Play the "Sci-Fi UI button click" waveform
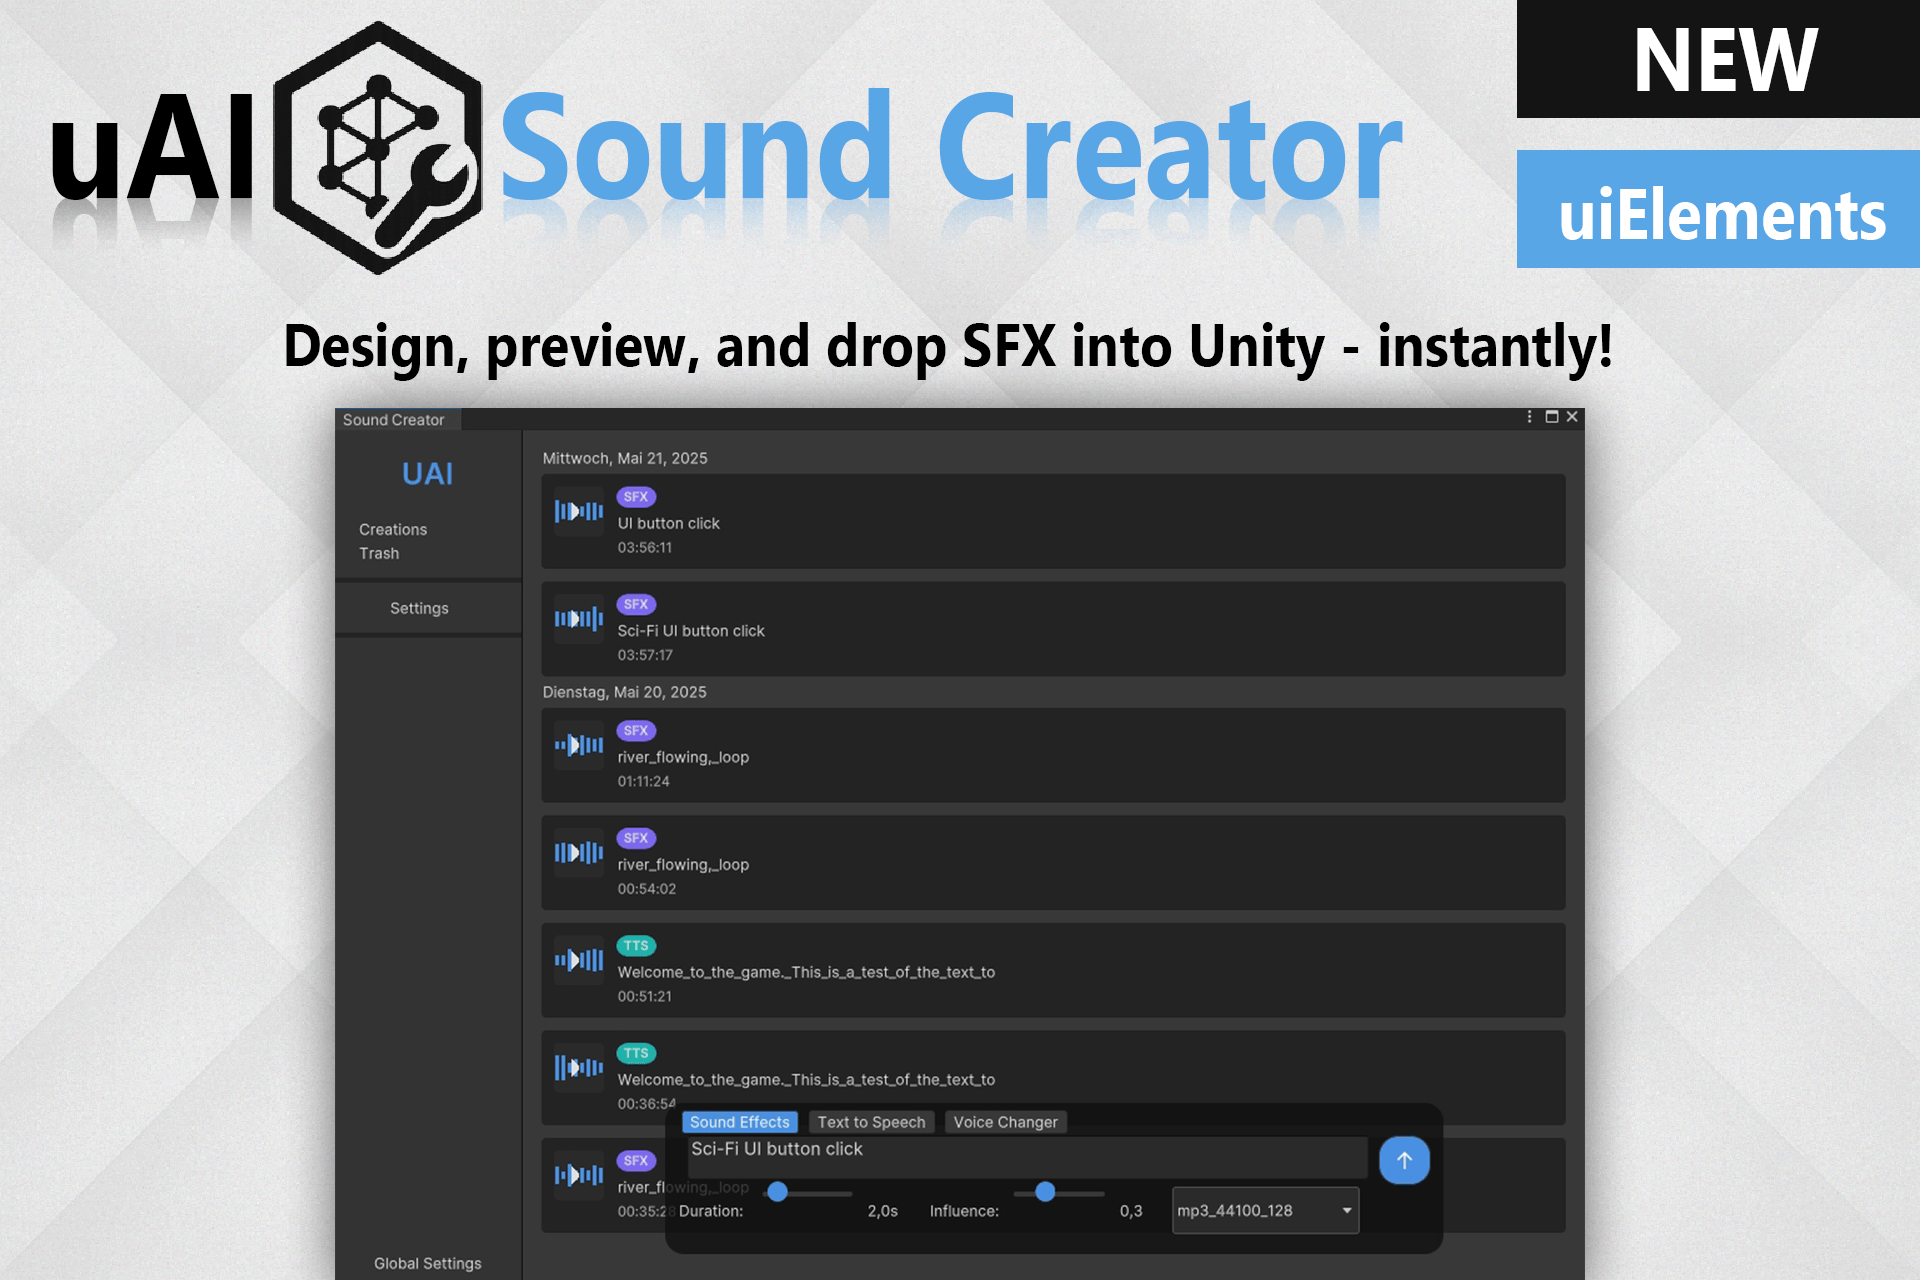The height and width of the screenshot is (1280, 1920). coord(578,619)
